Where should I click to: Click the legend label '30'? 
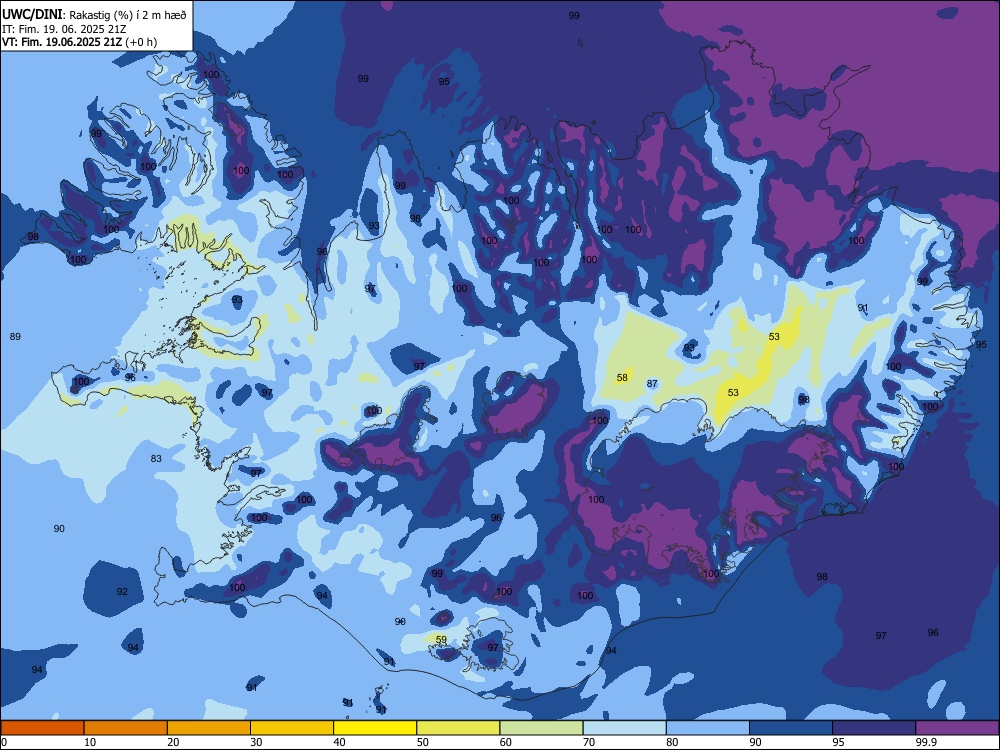pos(256,742)
